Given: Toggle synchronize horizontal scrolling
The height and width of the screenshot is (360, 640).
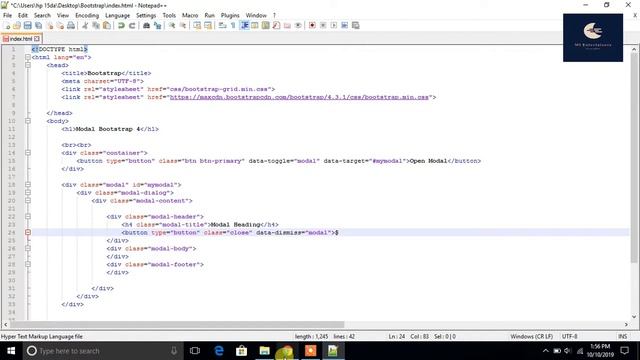Looking at the screenshot, I should point(208,25).
